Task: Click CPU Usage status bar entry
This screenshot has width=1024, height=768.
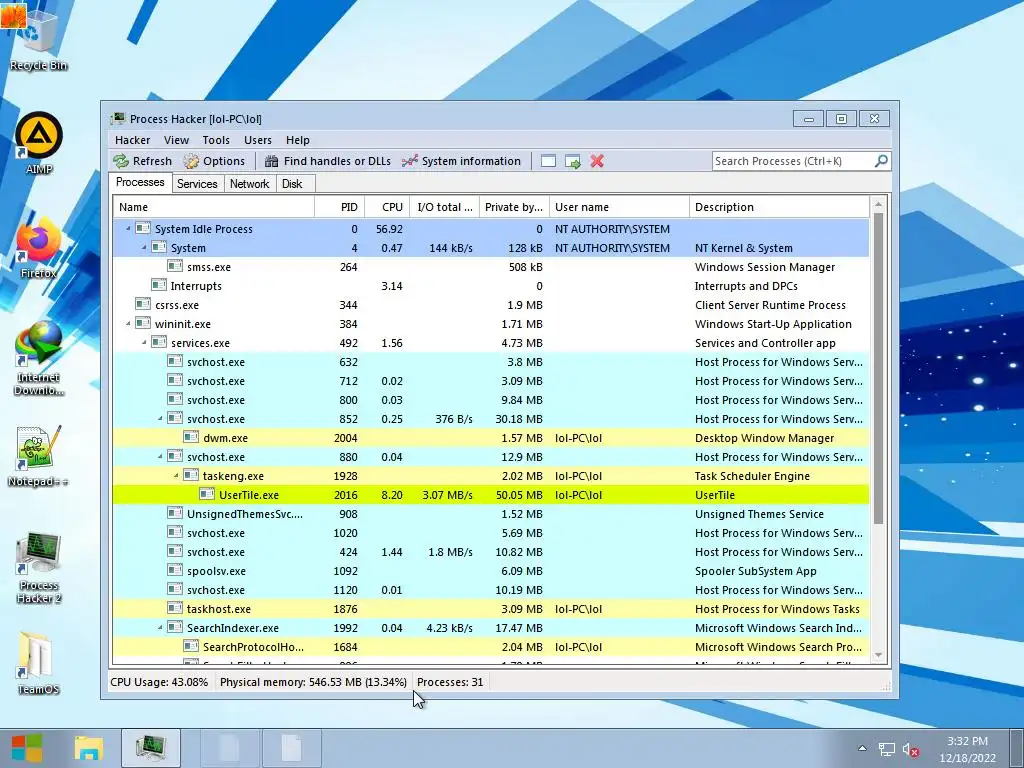Action: pos(159,682)
